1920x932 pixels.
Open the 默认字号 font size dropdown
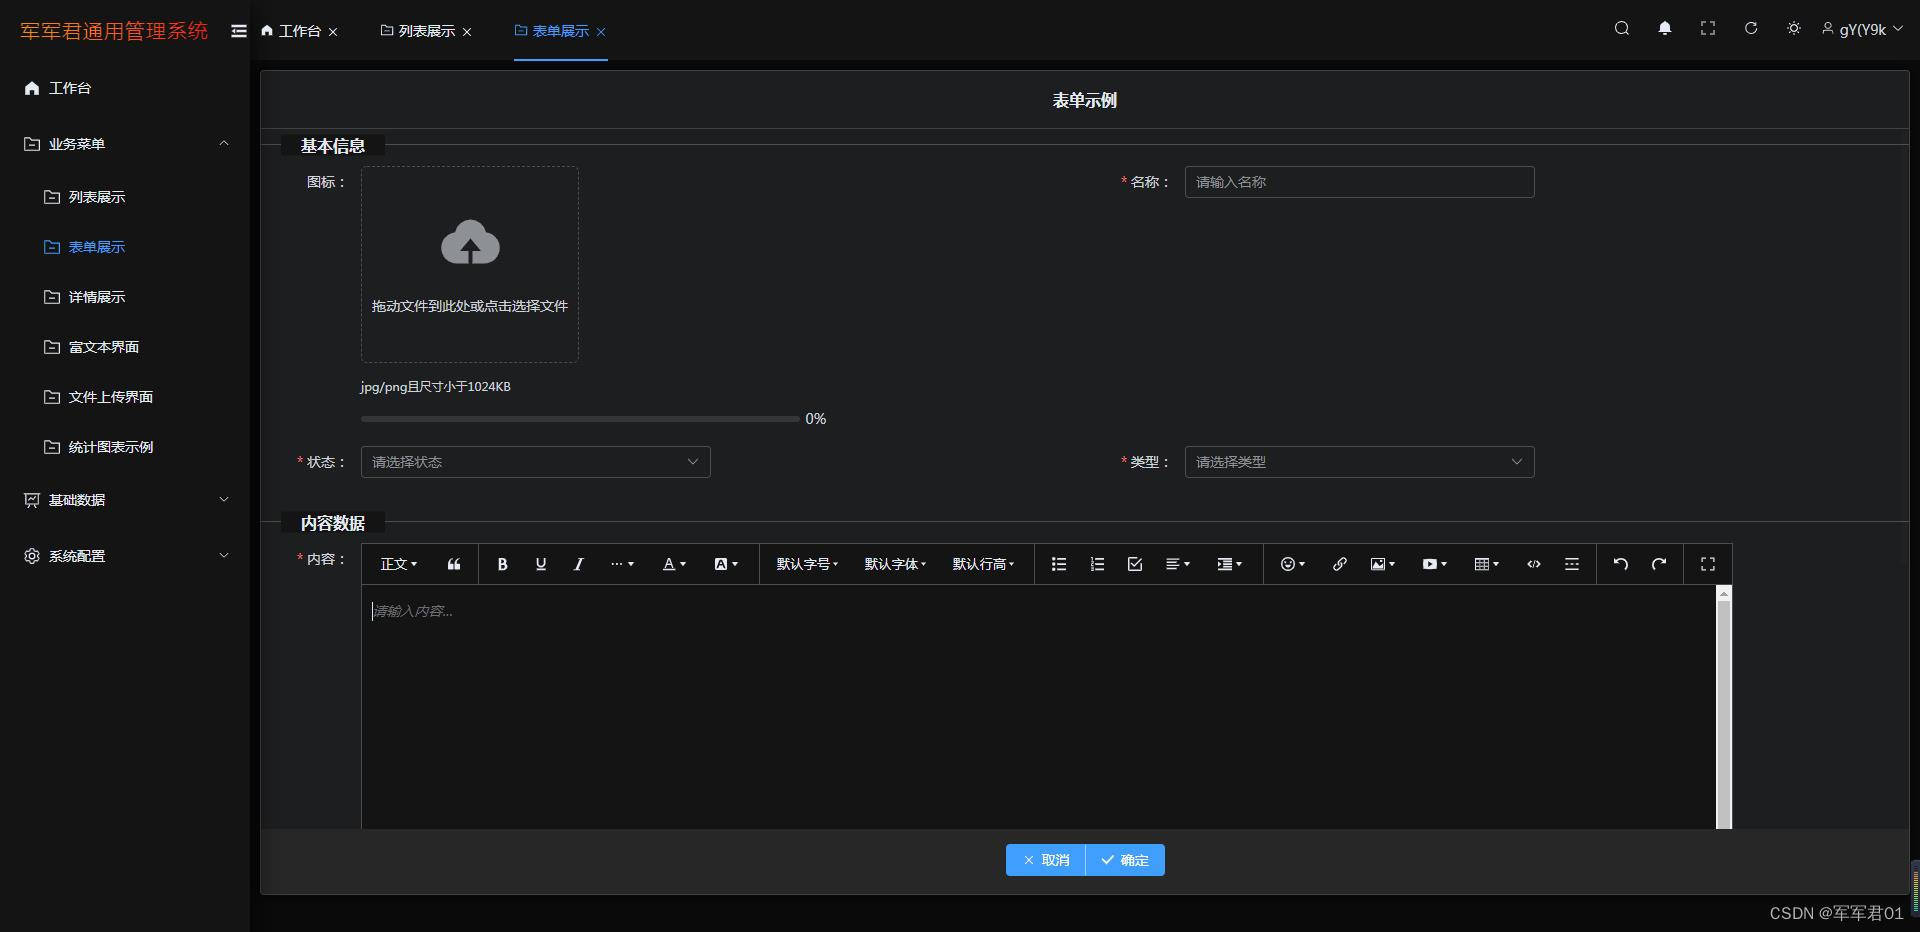(807, 564)
